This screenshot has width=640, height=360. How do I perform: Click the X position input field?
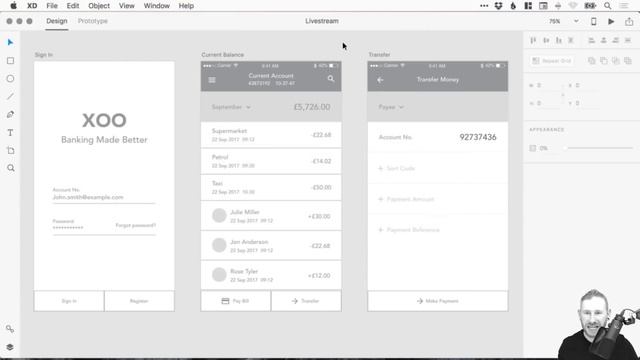pos(584,85)
